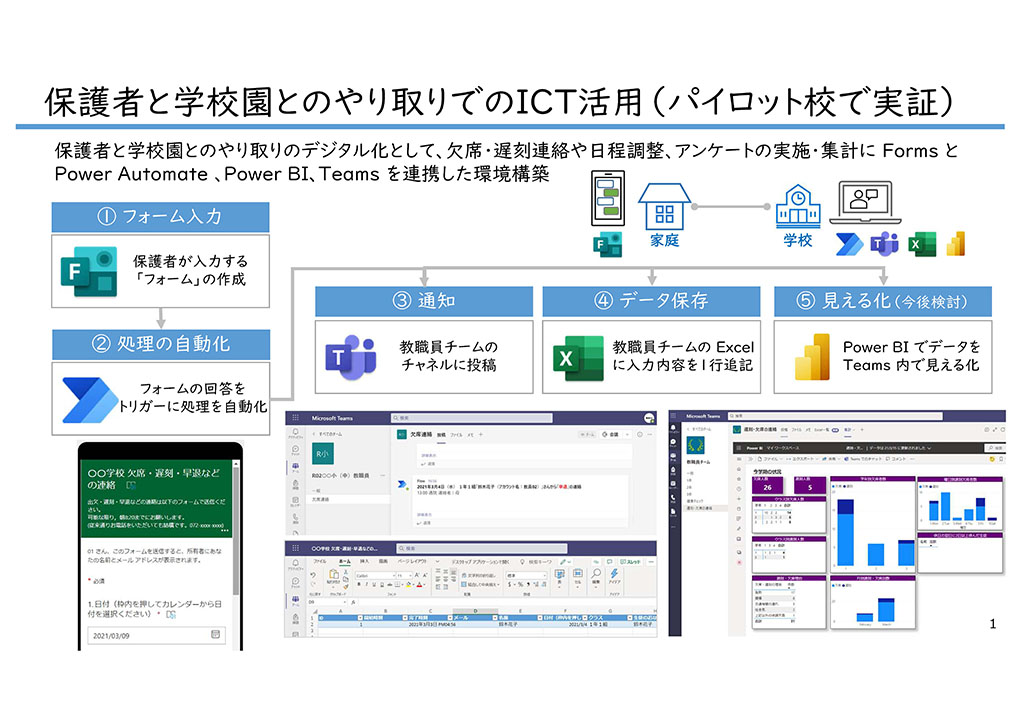Image resolution: width=1024 pixels, height=724 pixels.
Task: Click the large Excel icon under データ保存
Action: (578, 357)
